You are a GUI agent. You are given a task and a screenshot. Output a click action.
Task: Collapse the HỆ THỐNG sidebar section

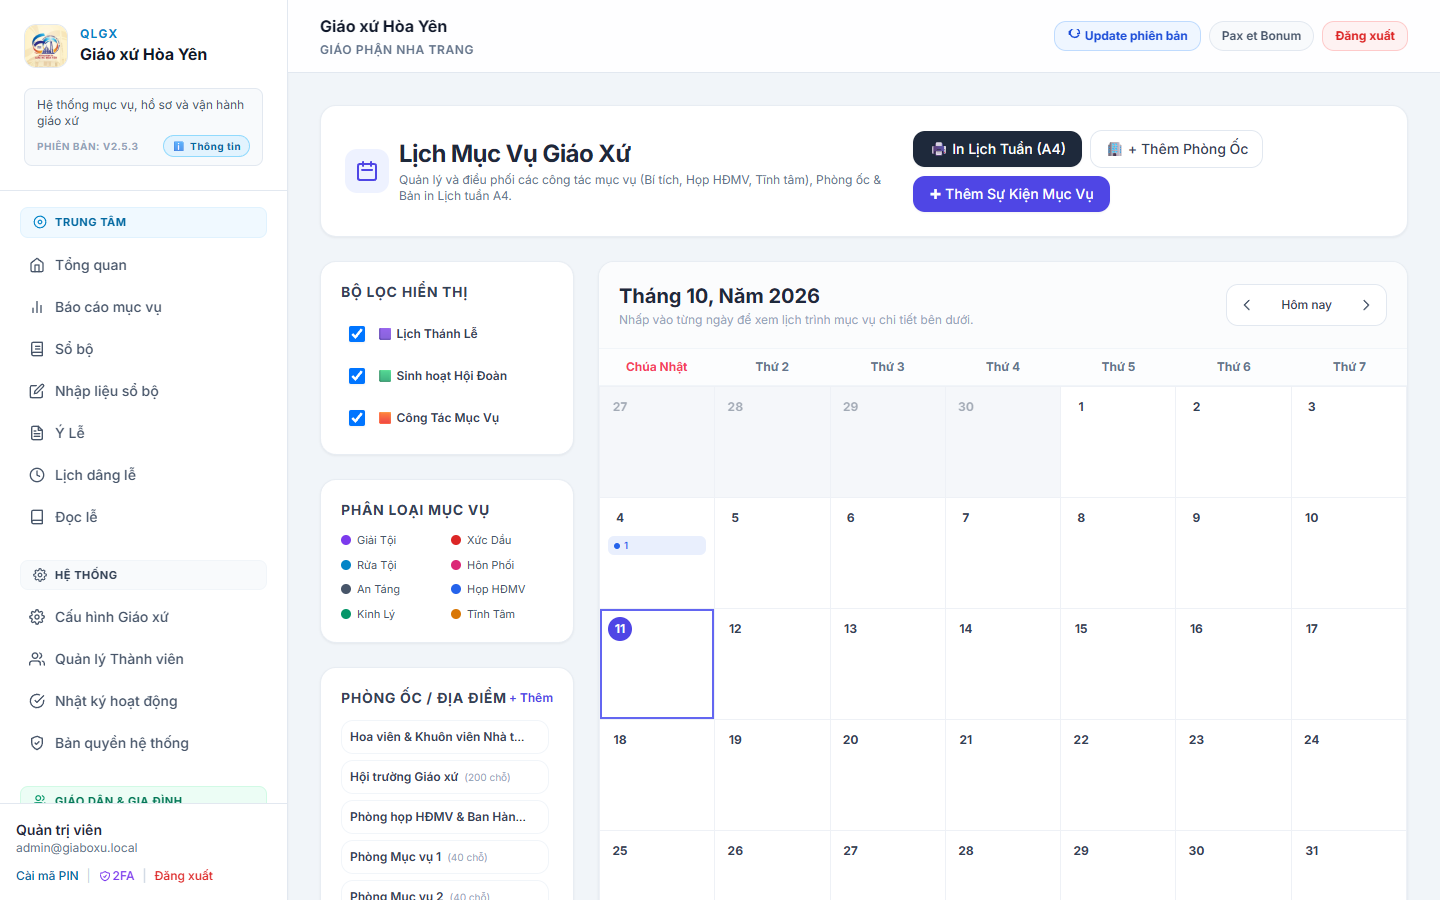pyautogui.click(x=143, y=575)
